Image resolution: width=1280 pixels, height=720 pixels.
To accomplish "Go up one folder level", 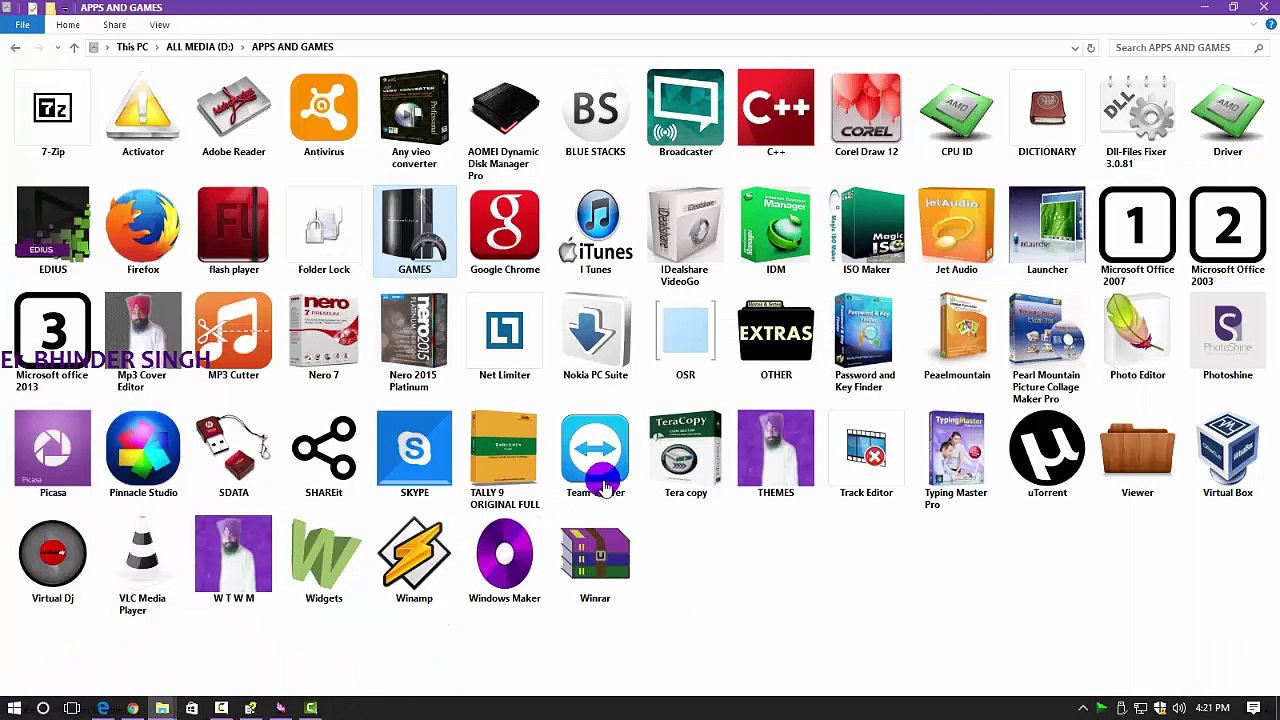I will [x=74, y=47].
